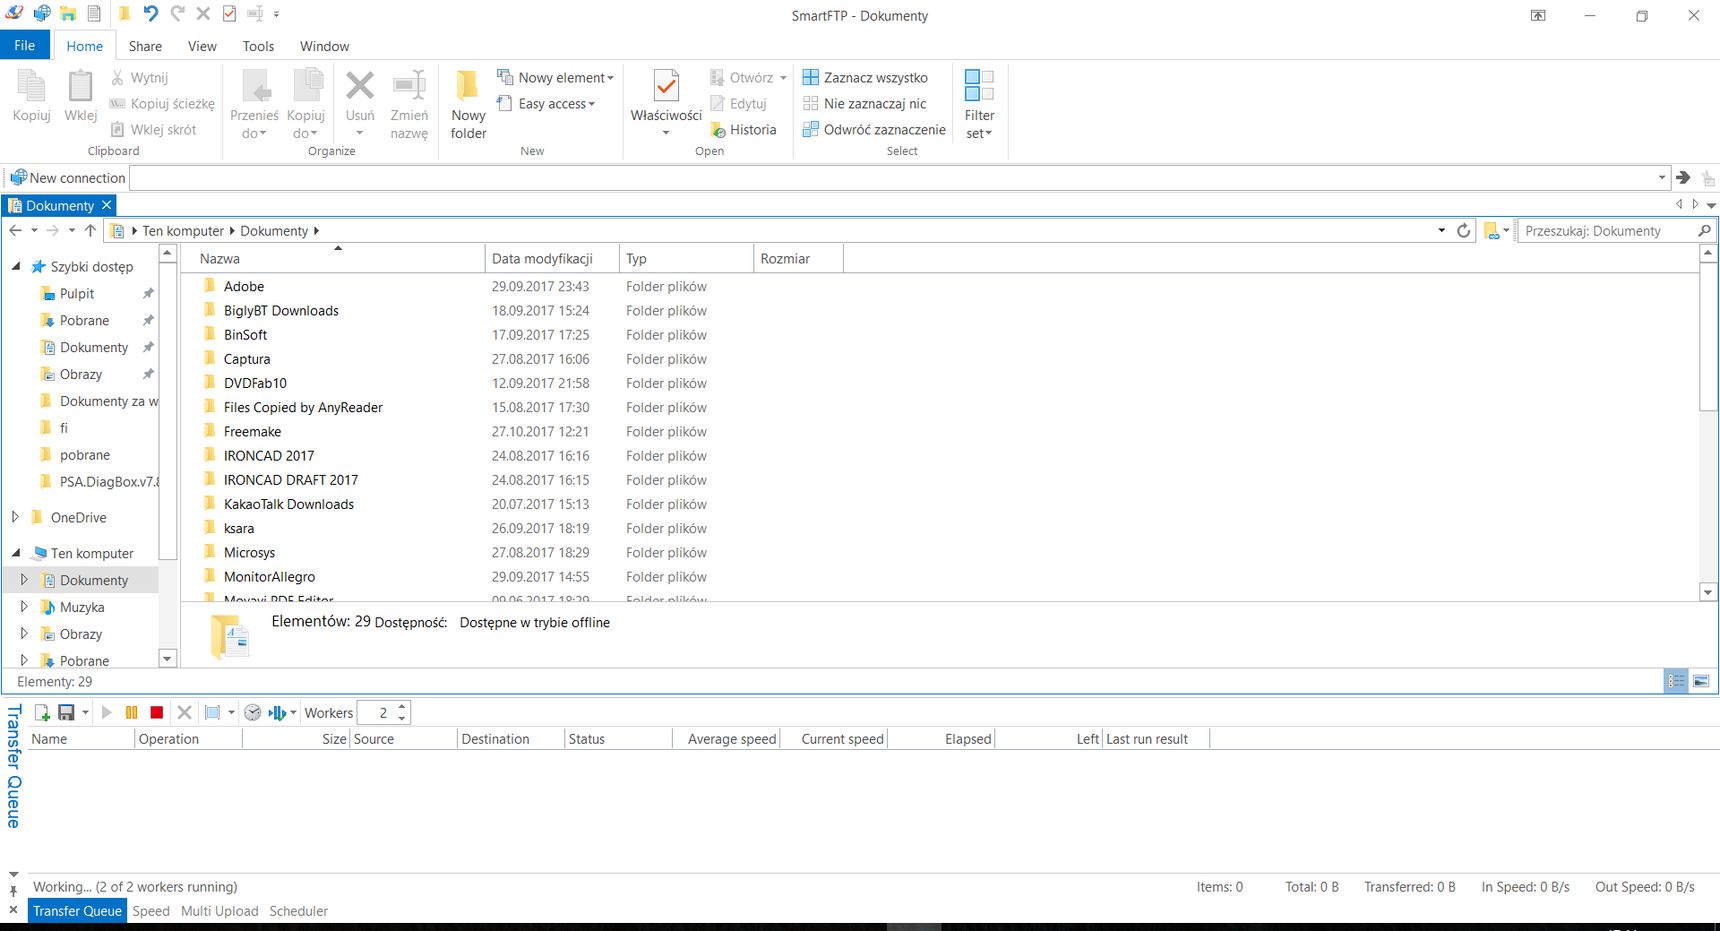Screen dimensions: 1720x931
Task: Open the Nowy element dropdown
Action: pyautogui.click(x=556, y=78)
